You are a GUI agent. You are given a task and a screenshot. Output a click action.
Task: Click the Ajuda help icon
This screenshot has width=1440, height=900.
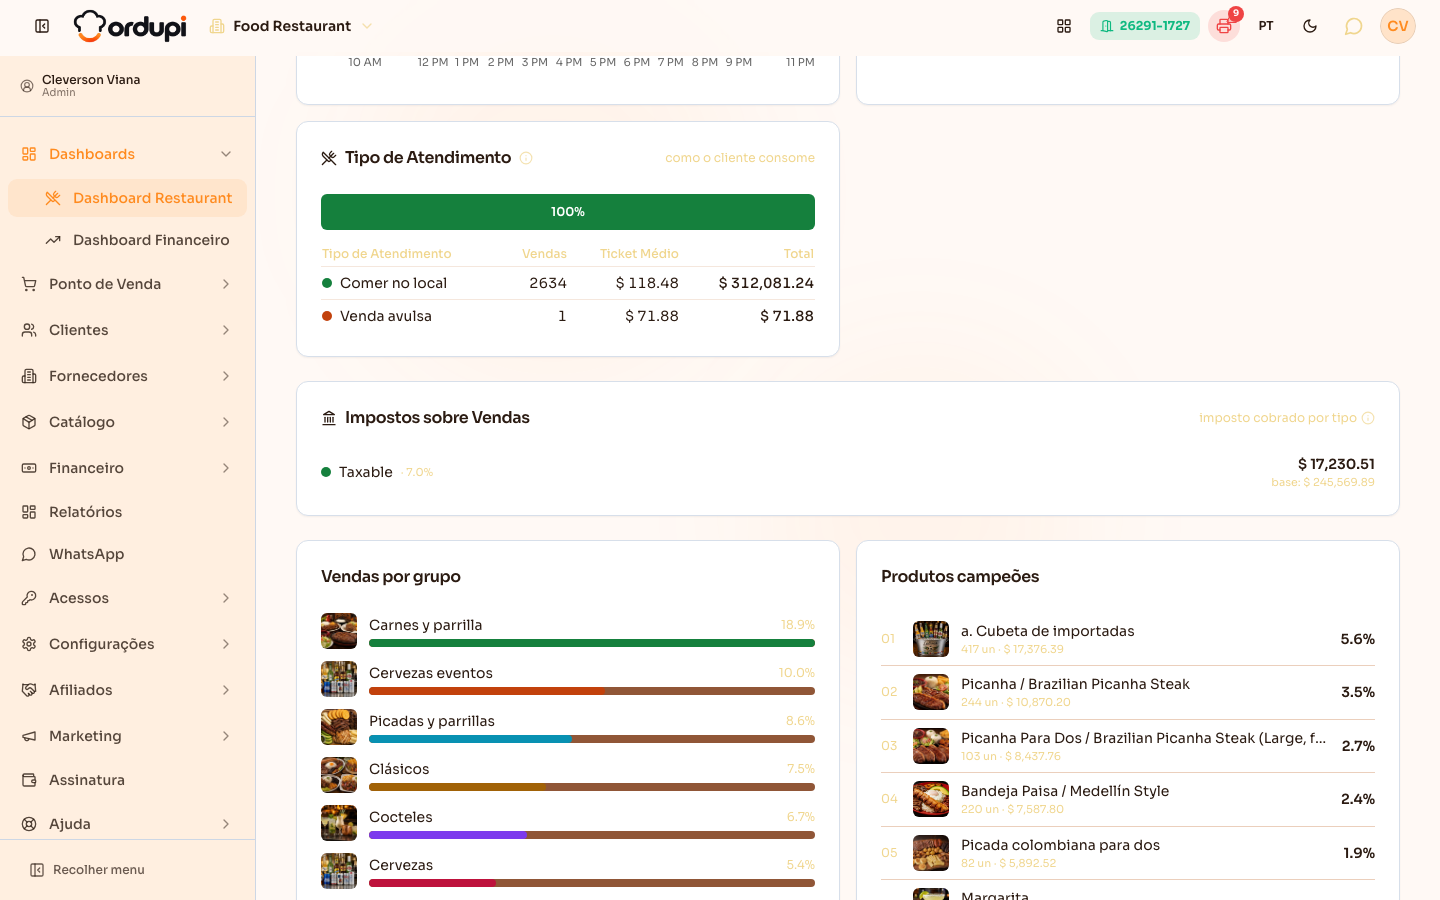click(29, 824)
